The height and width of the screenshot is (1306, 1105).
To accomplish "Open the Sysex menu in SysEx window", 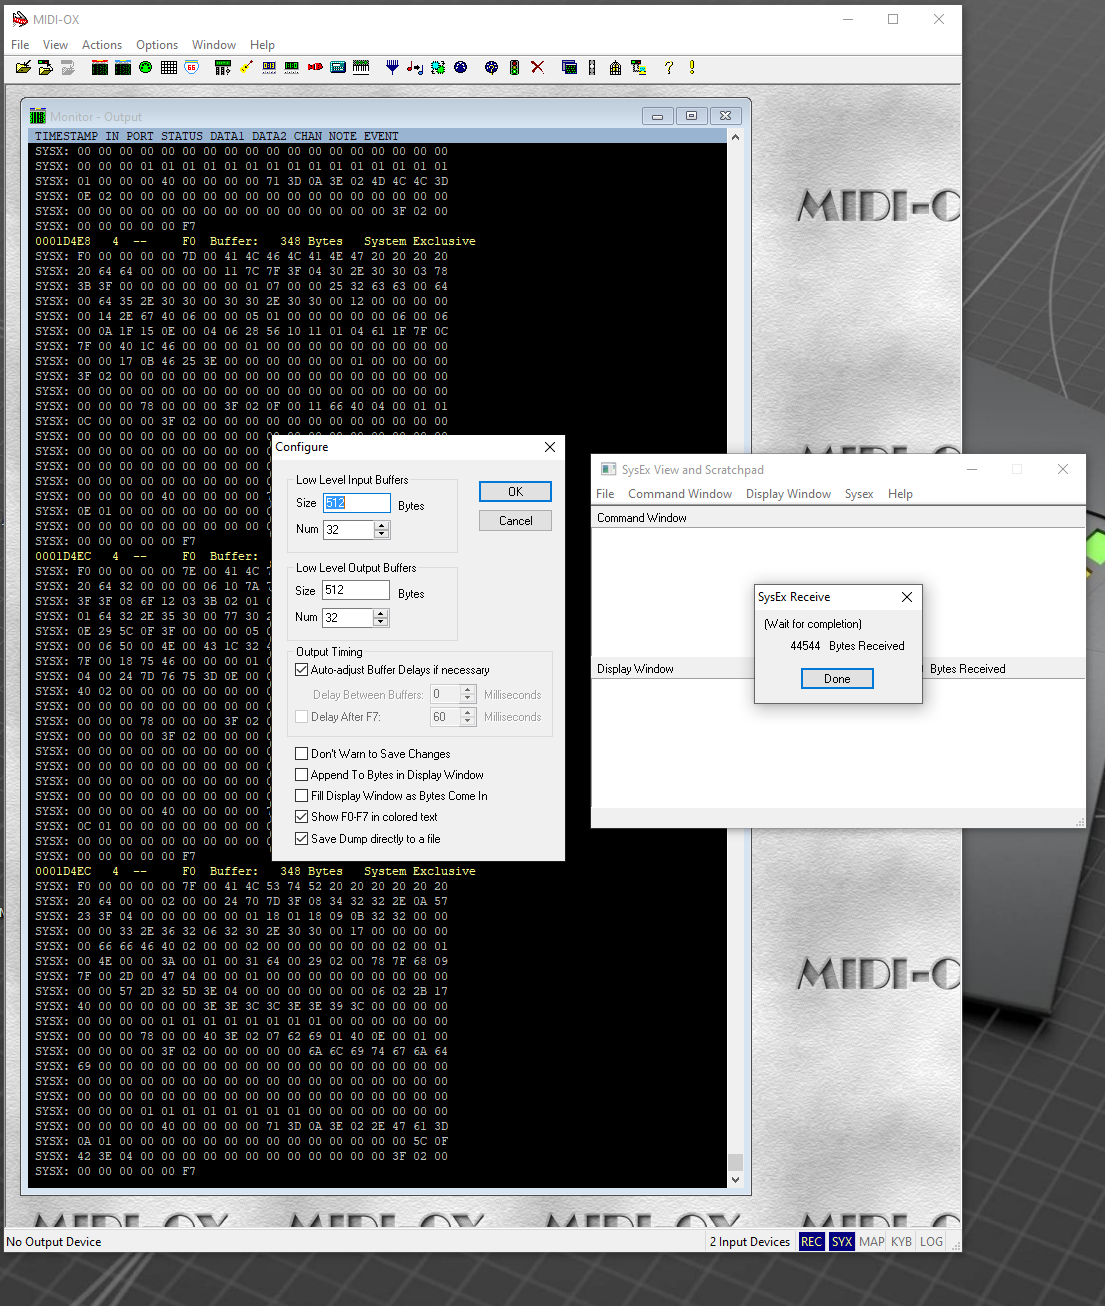I will [x=859, y=494].
